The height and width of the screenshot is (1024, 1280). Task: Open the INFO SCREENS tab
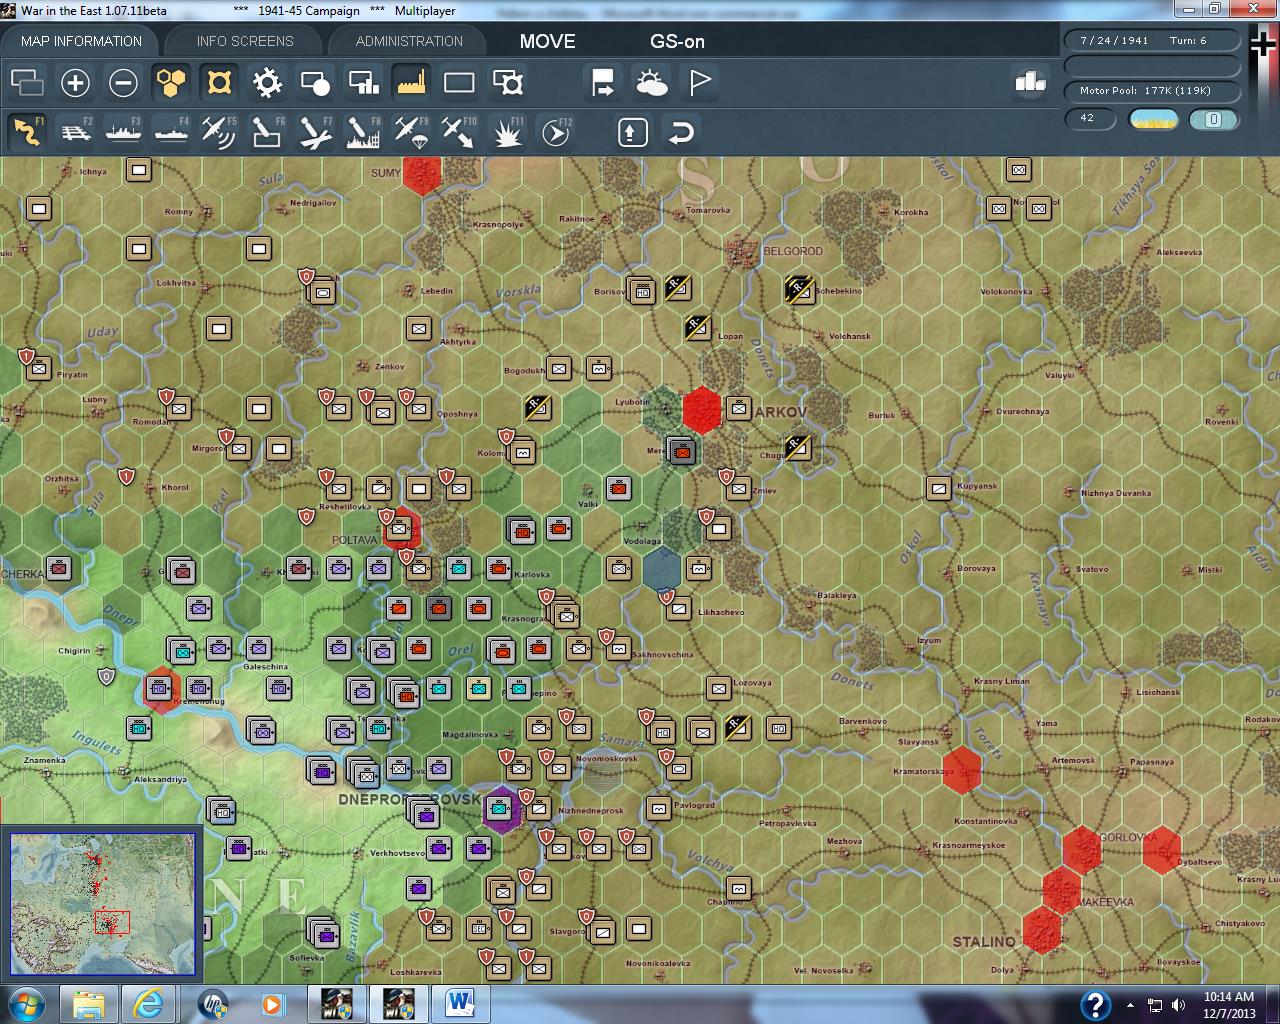(245, 41)
